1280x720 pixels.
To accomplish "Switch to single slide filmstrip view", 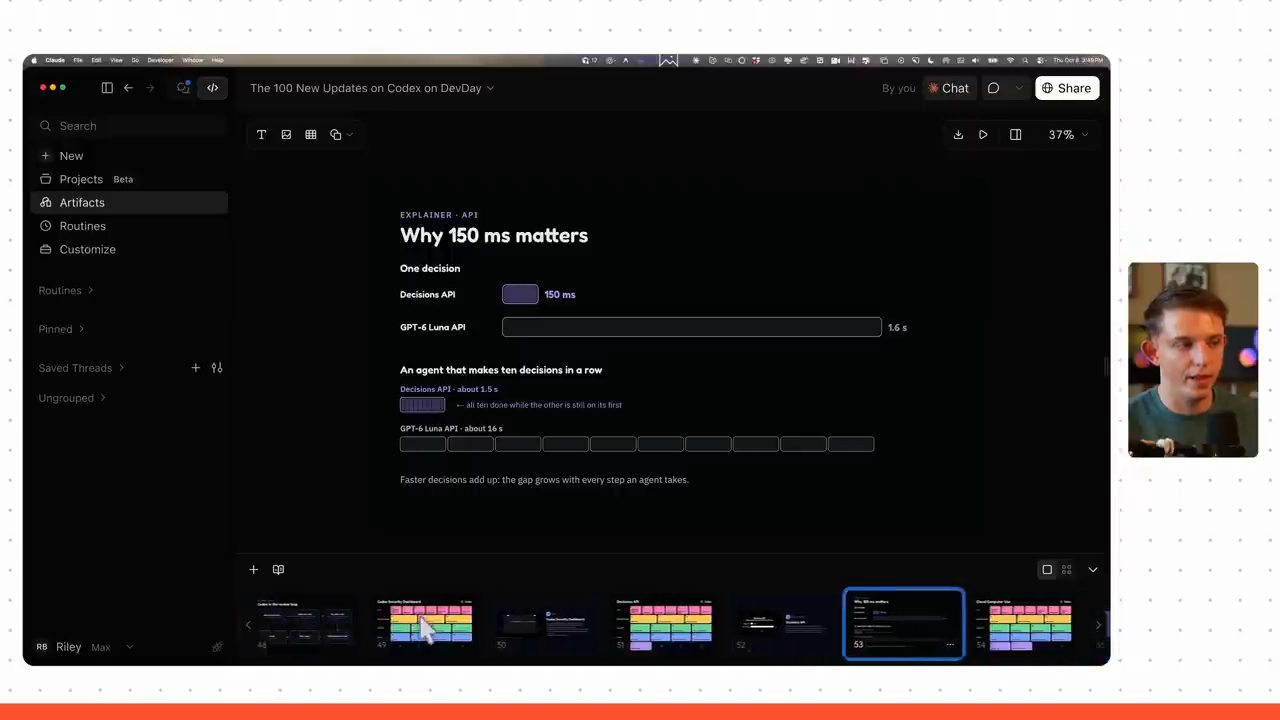I will pos(1047,570).
